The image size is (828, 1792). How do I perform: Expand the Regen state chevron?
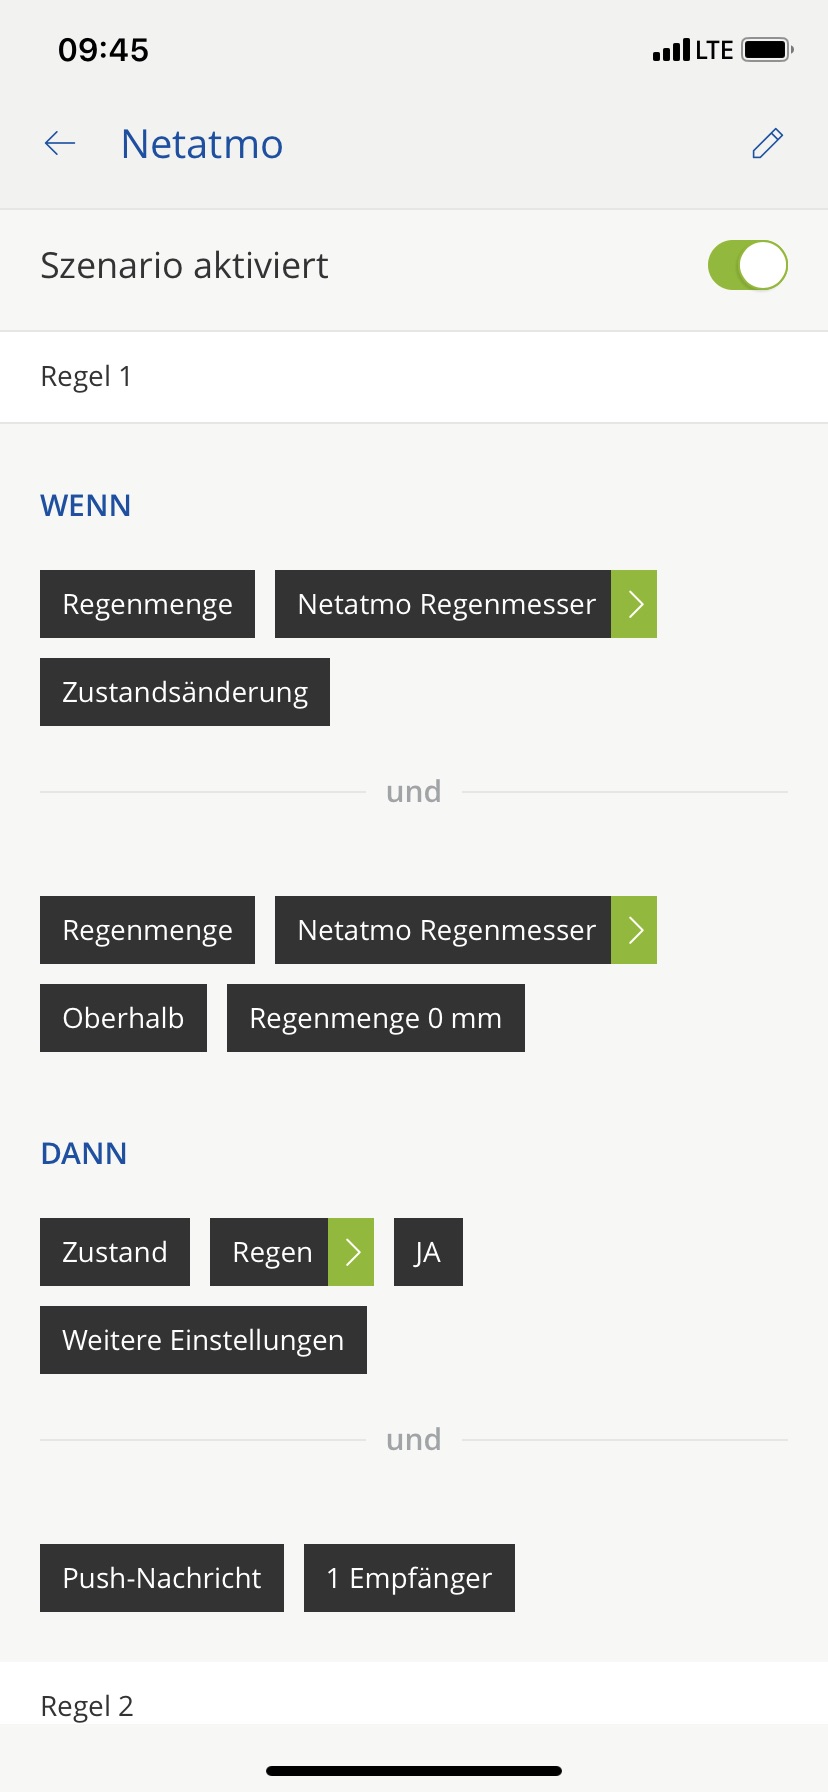tap(351, 1252)
